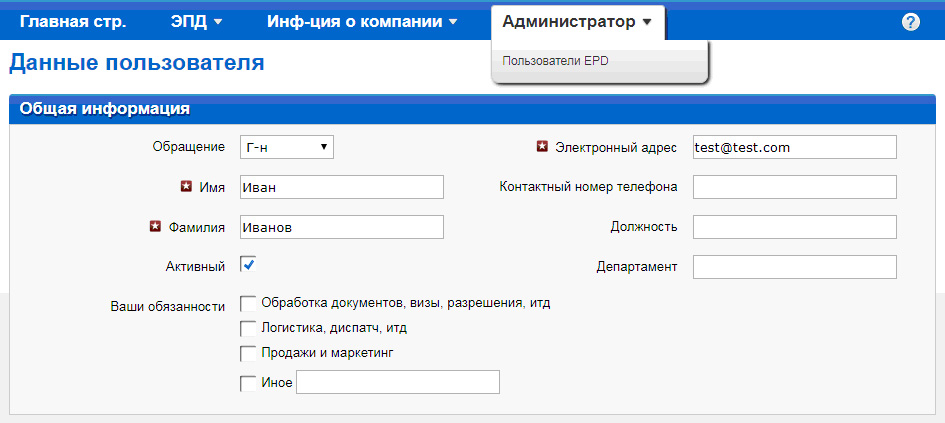Screen dimensions: 945x423
Task: Uncheck the Активный checkbox
Action: pos(248,265)
